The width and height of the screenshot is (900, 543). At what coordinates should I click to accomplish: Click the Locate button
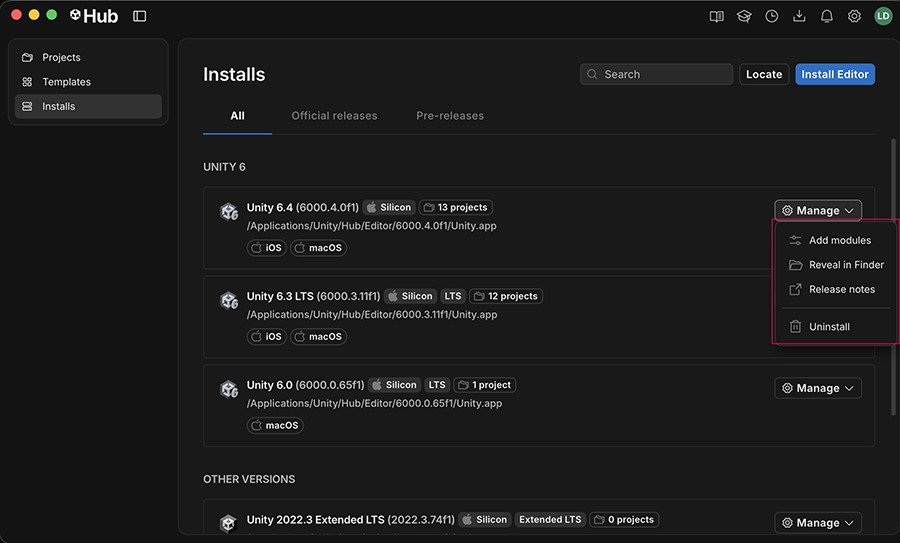(x=764, y=74)
